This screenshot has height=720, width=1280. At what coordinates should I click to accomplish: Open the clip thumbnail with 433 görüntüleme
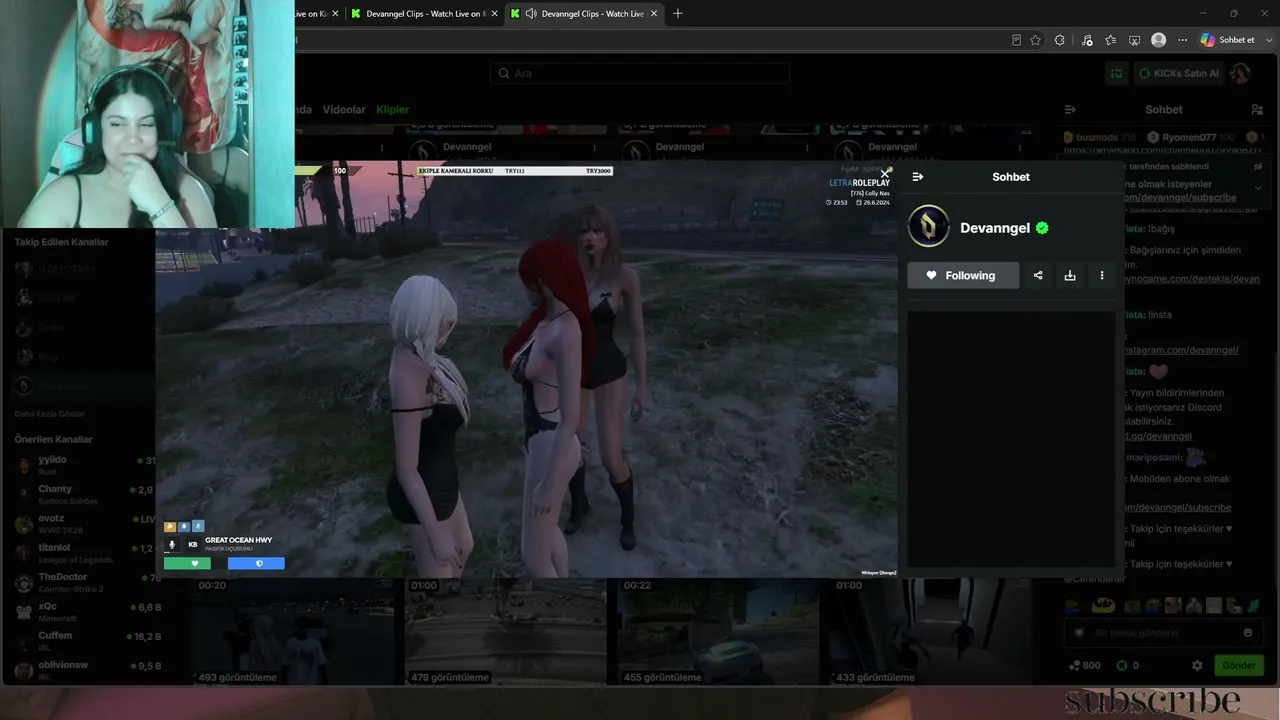click(x=931, y=631)
